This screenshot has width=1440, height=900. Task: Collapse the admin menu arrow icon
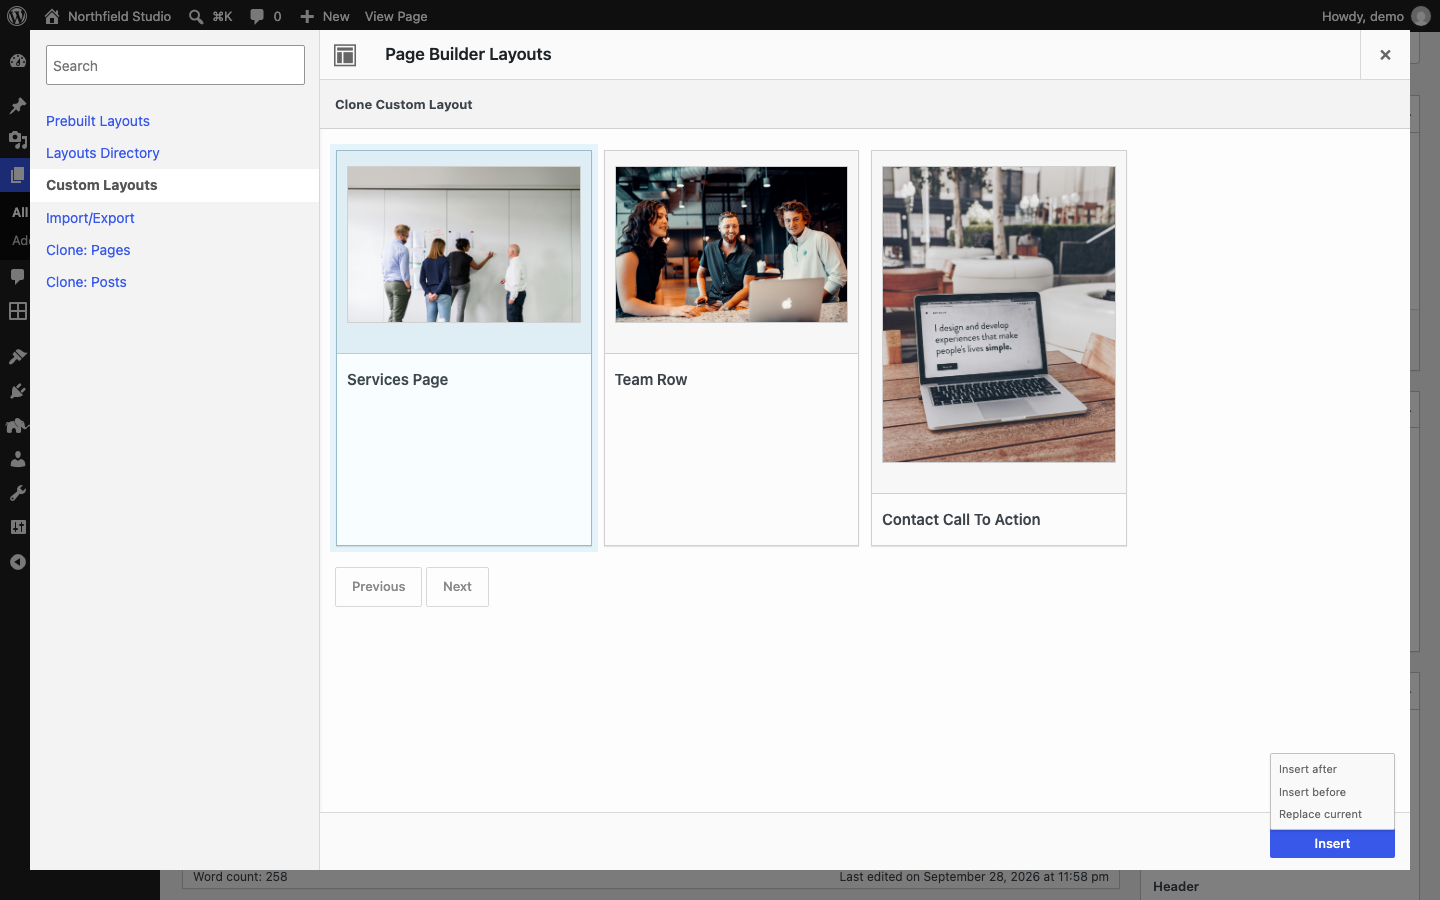tap(17, 562)
